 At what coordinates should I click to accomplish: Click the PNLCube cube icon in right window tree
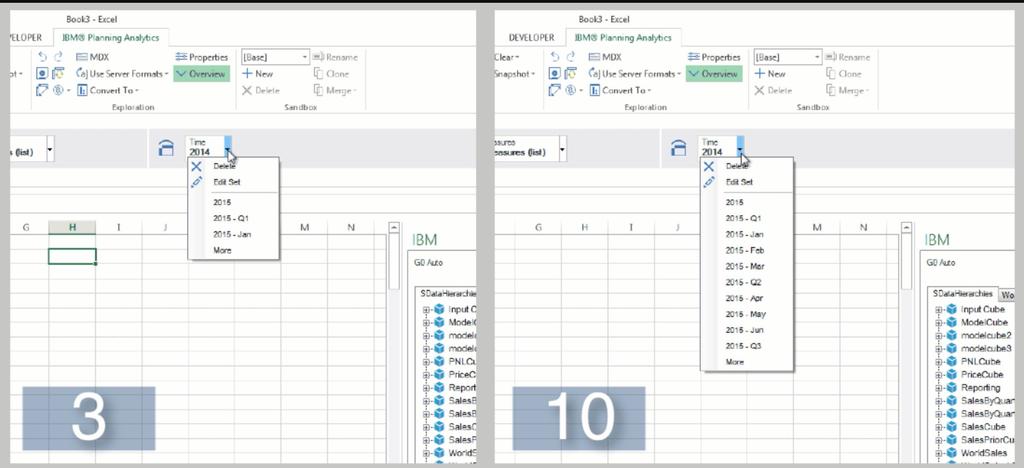pos(952,362)
